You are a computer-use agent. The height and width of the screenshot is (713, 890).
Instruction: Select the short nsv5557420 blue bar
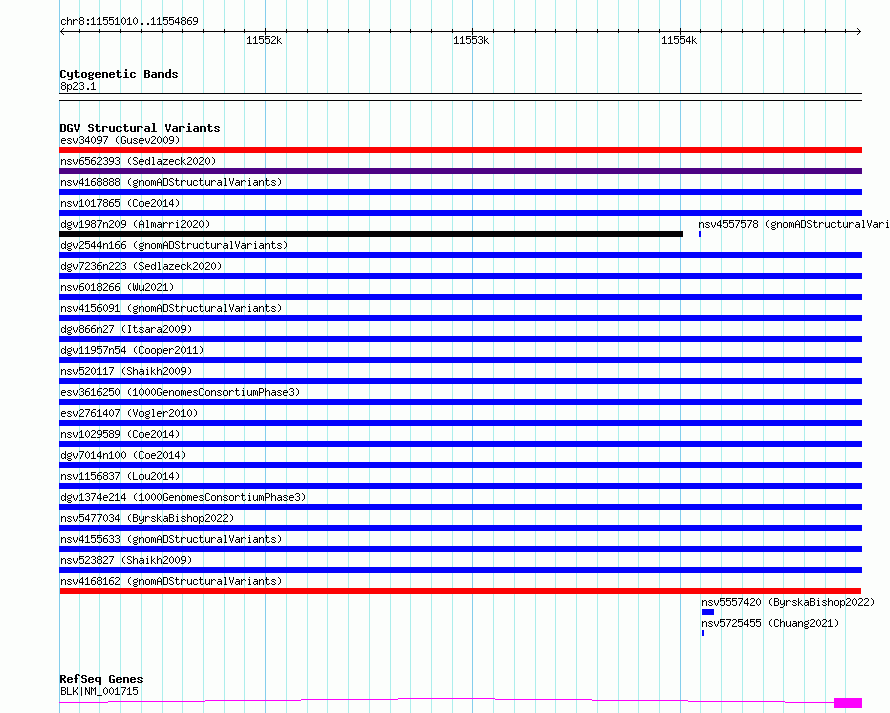(x=708, y=612)
